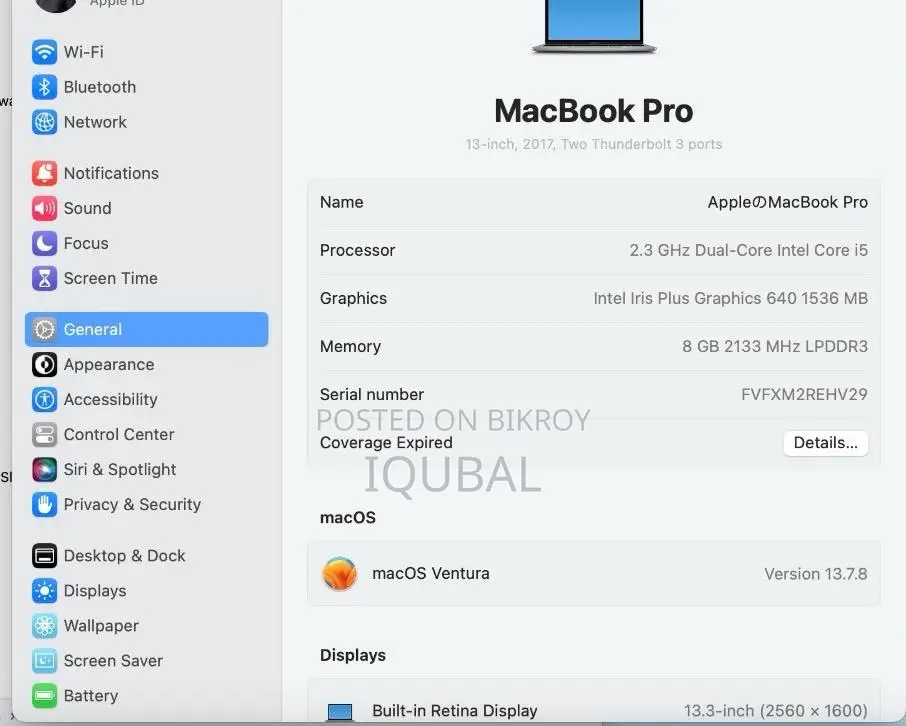Select Bluetooth label in sidebar
This screenshot has width=906, height=726.
point(100,87)
